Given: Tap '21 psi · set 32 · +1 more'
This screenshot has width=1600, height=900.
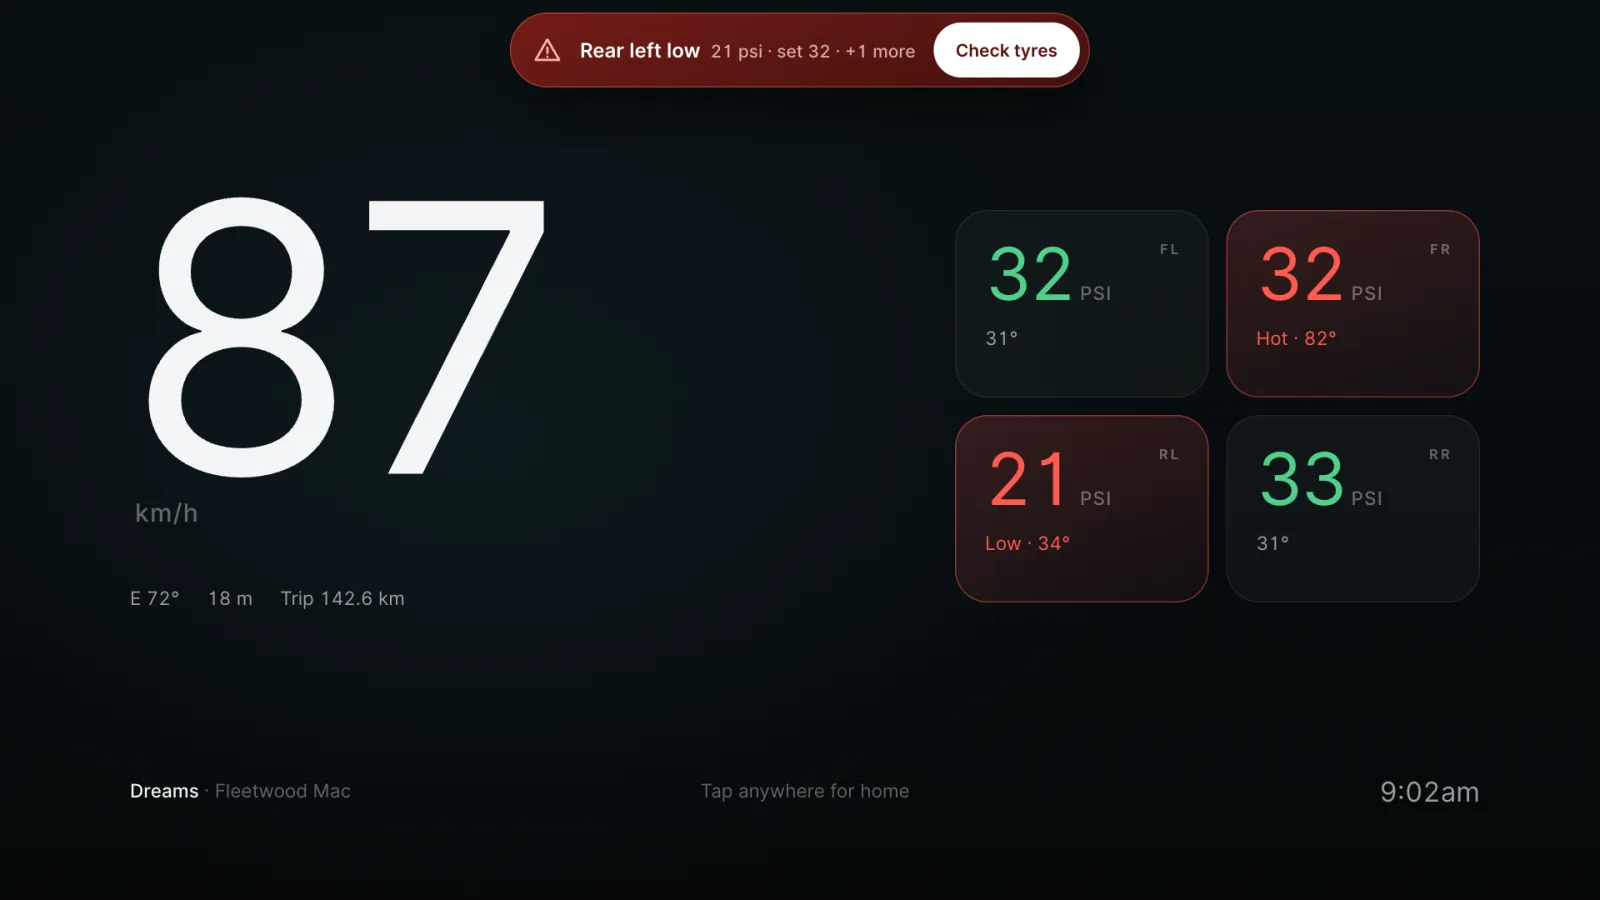Looking at the screenshot, I should (x=813, y=51).
